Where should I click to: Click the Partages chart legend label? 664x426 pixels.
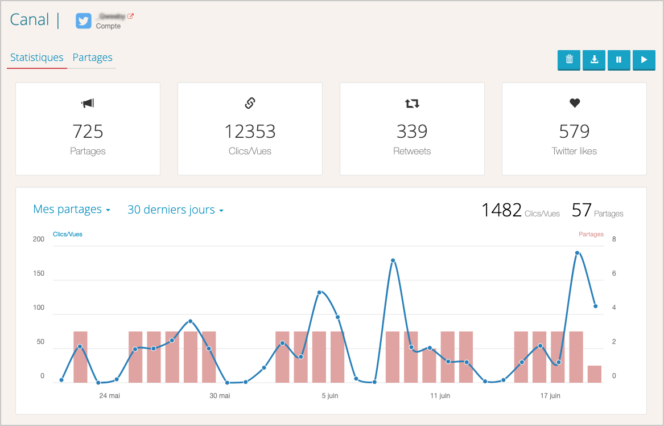tap(591, 234)
